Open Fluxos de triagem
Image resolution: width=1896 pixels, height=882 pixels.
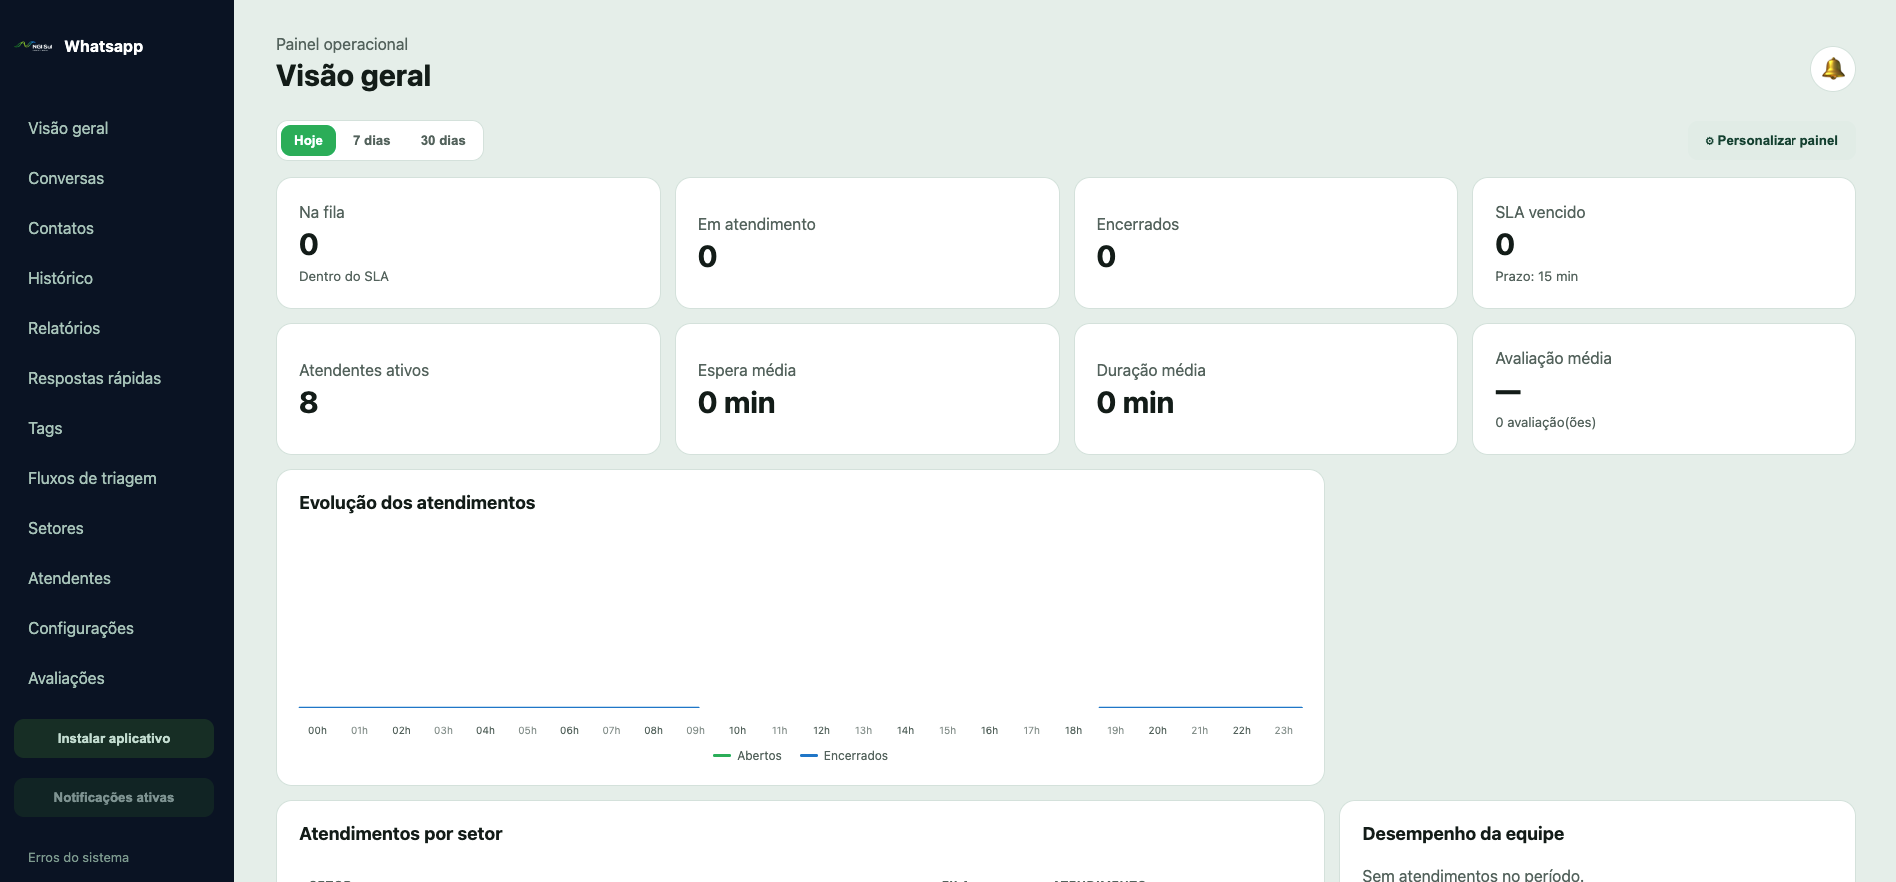pyautogui.click(x=92, y=478)
